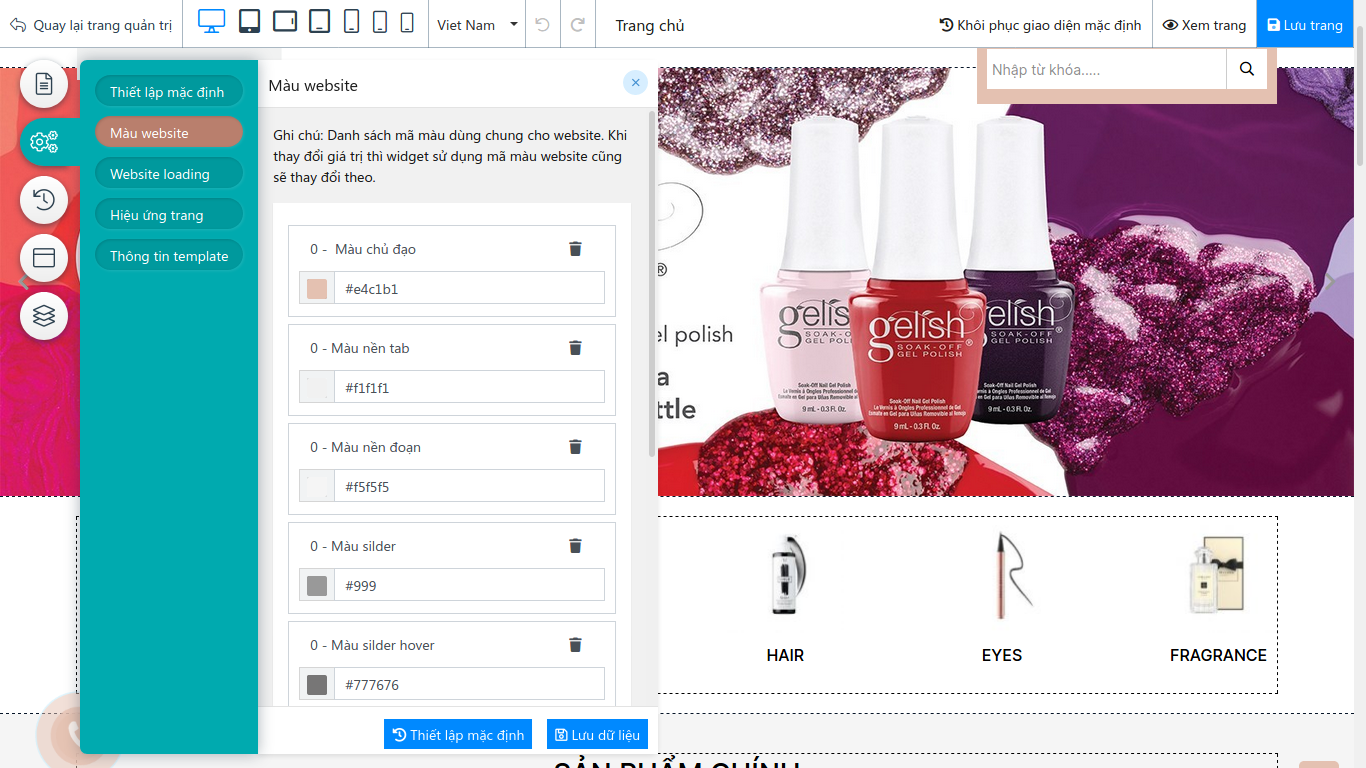Select the smallest phone preview icon

click(407, 22)
